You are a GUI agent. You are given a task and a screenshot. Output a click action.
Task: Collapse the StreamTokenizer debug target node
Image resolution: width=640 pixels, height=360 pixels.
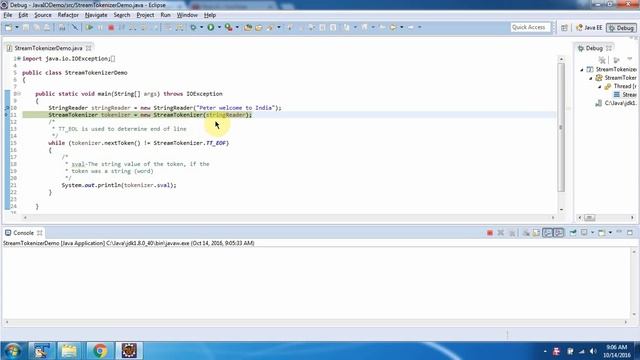point(591,78)
